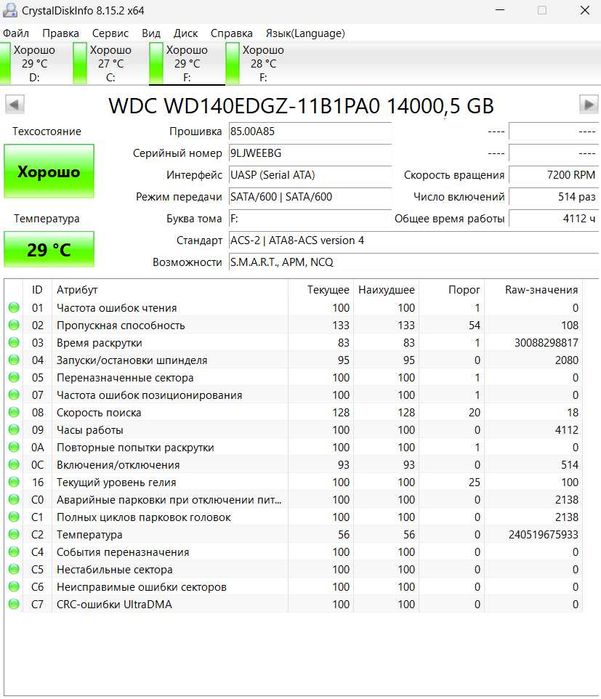Click the CrystalDiskInfo app icon in title bar

[x=9, y=10]
